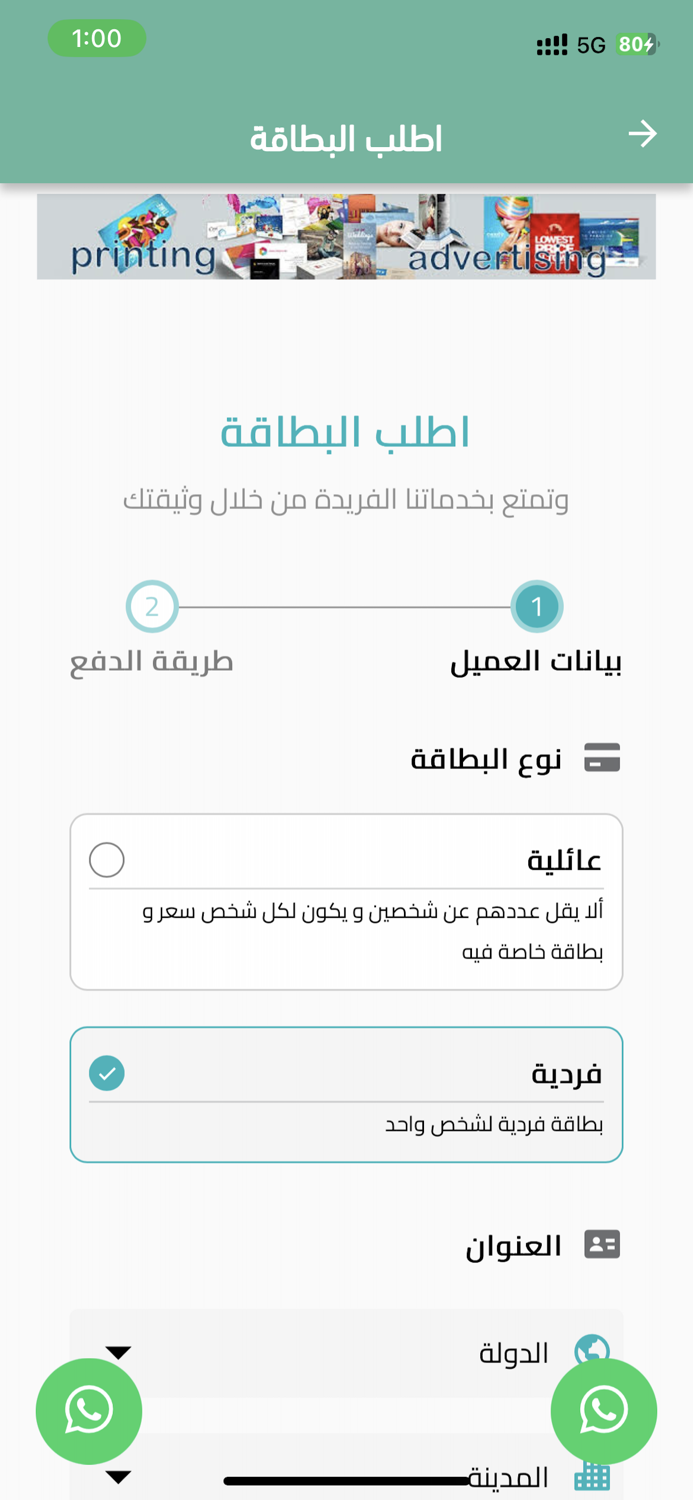Click the globe icon in the country field

point(591,1348)
